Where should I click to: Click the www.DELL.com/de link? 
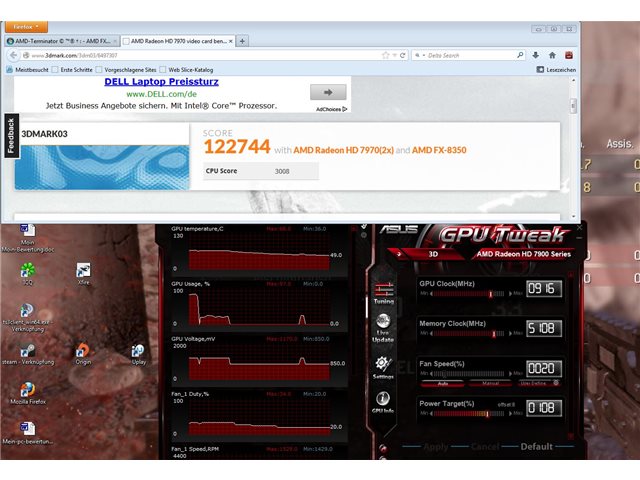[162, 94]
